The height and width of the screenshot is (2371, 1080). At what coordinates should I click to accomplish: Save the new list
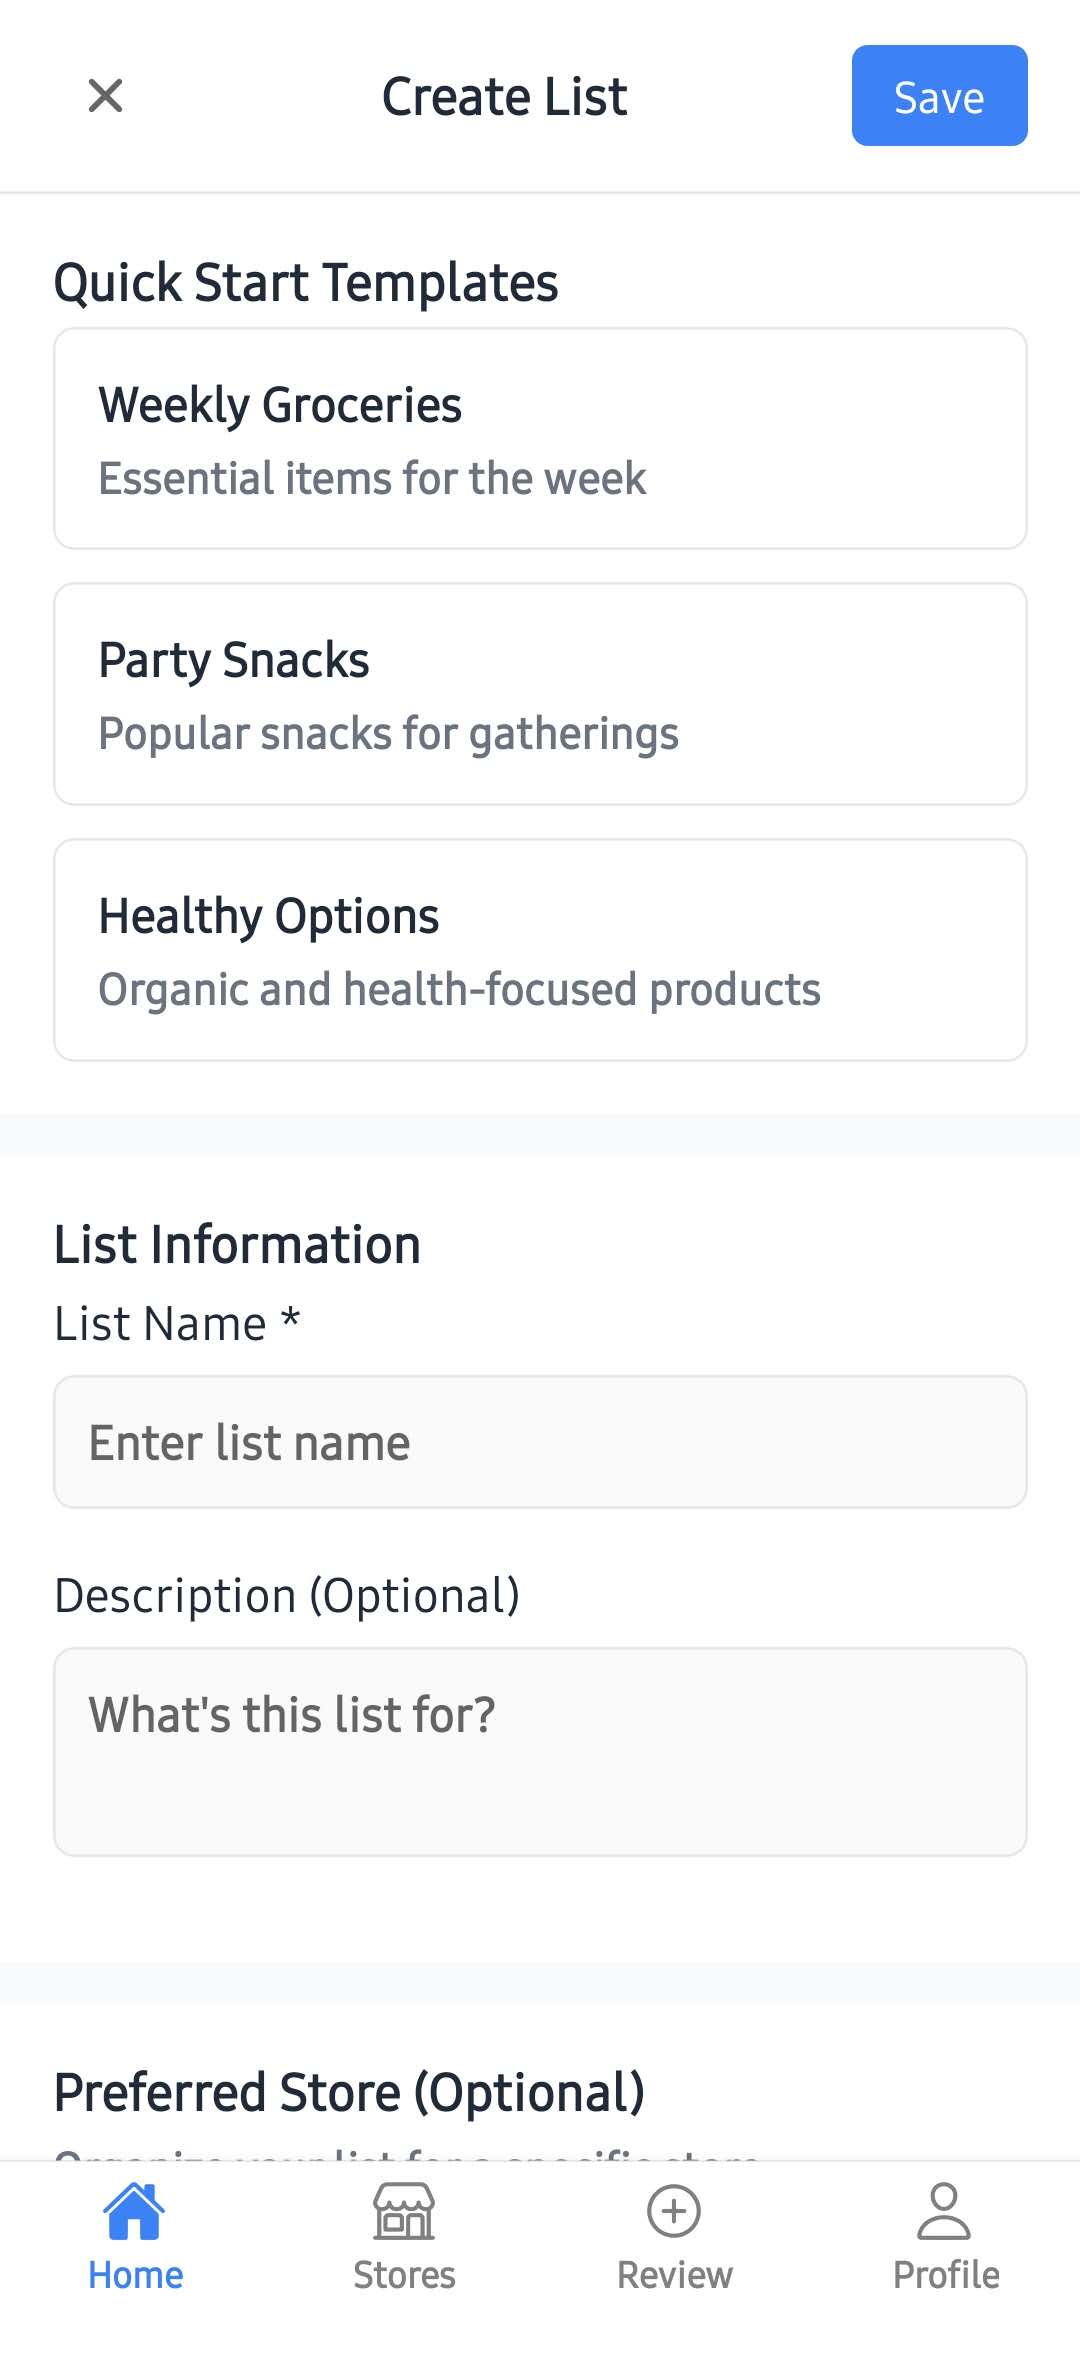938,96
